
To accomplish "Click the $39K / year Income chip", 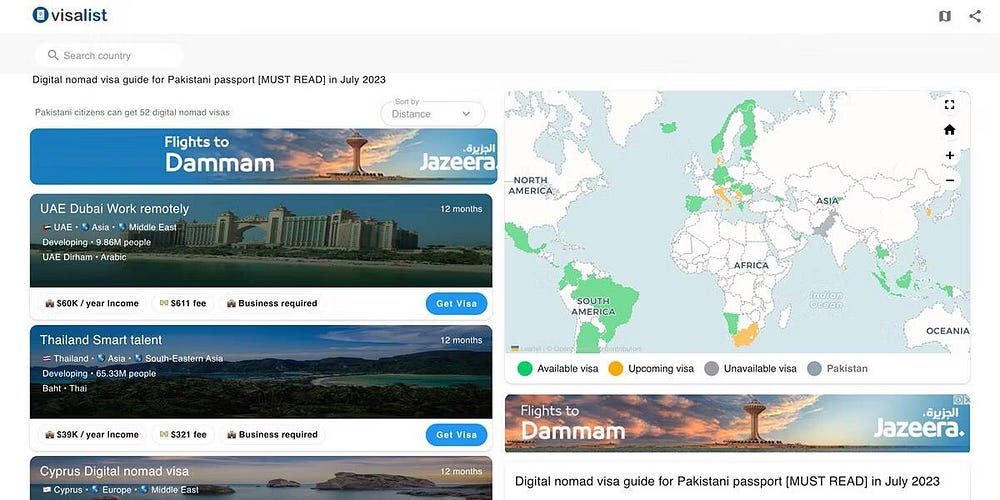I will (91, 435).
